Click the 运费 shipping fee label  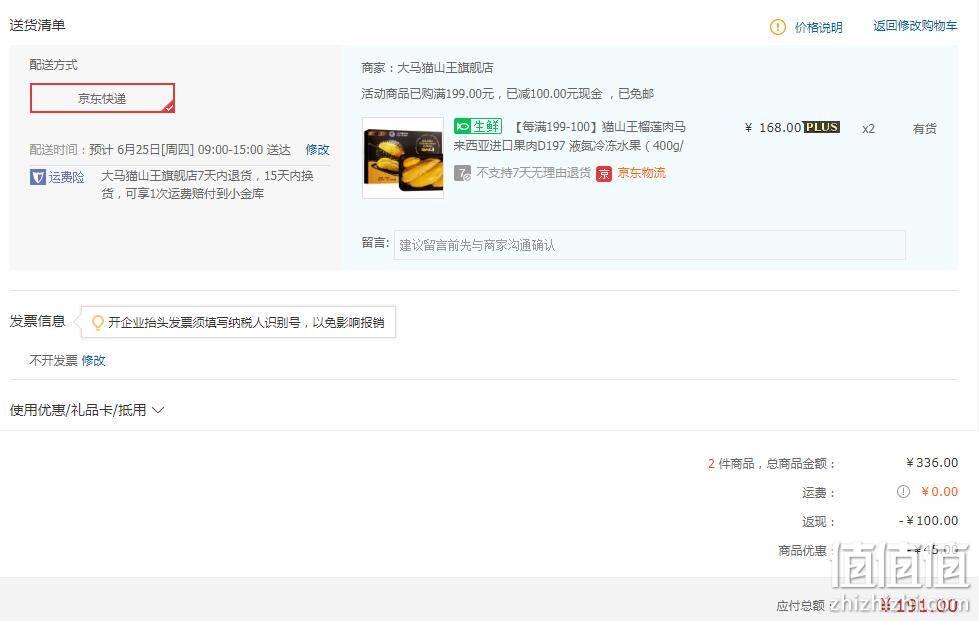tap(818, 492)
